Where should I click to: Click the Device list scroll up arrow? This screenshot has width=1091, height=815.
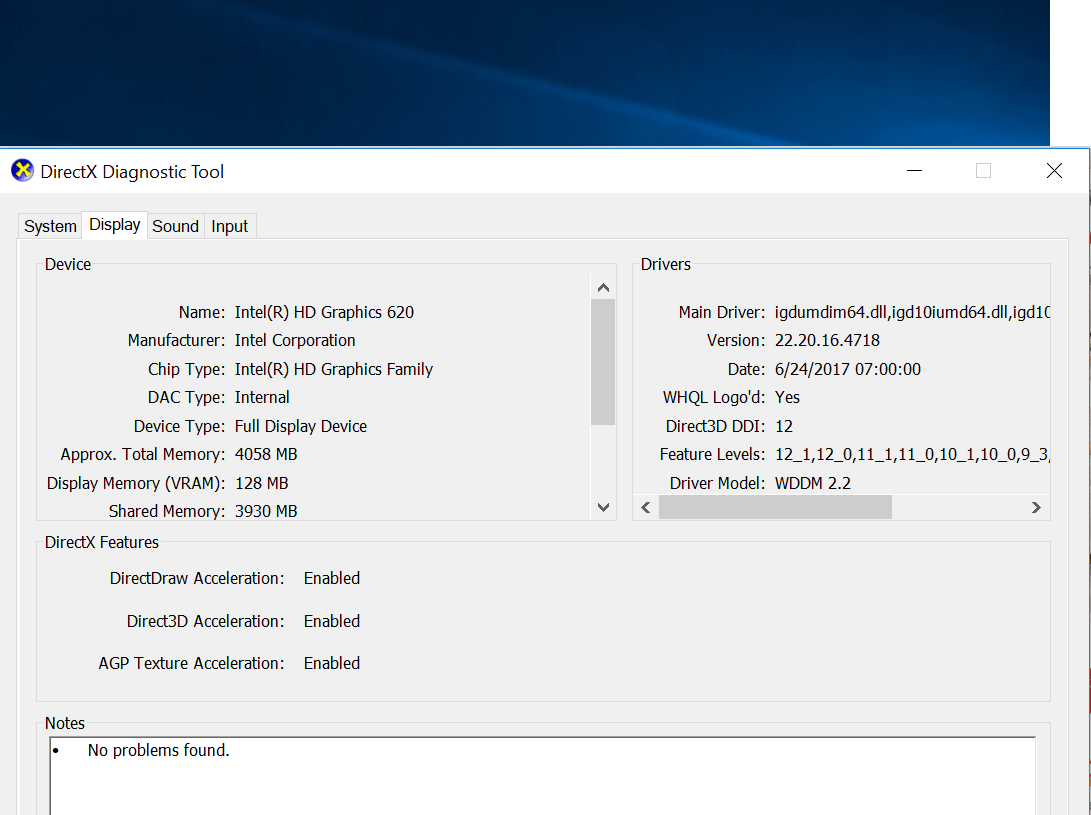coord(603,287)
